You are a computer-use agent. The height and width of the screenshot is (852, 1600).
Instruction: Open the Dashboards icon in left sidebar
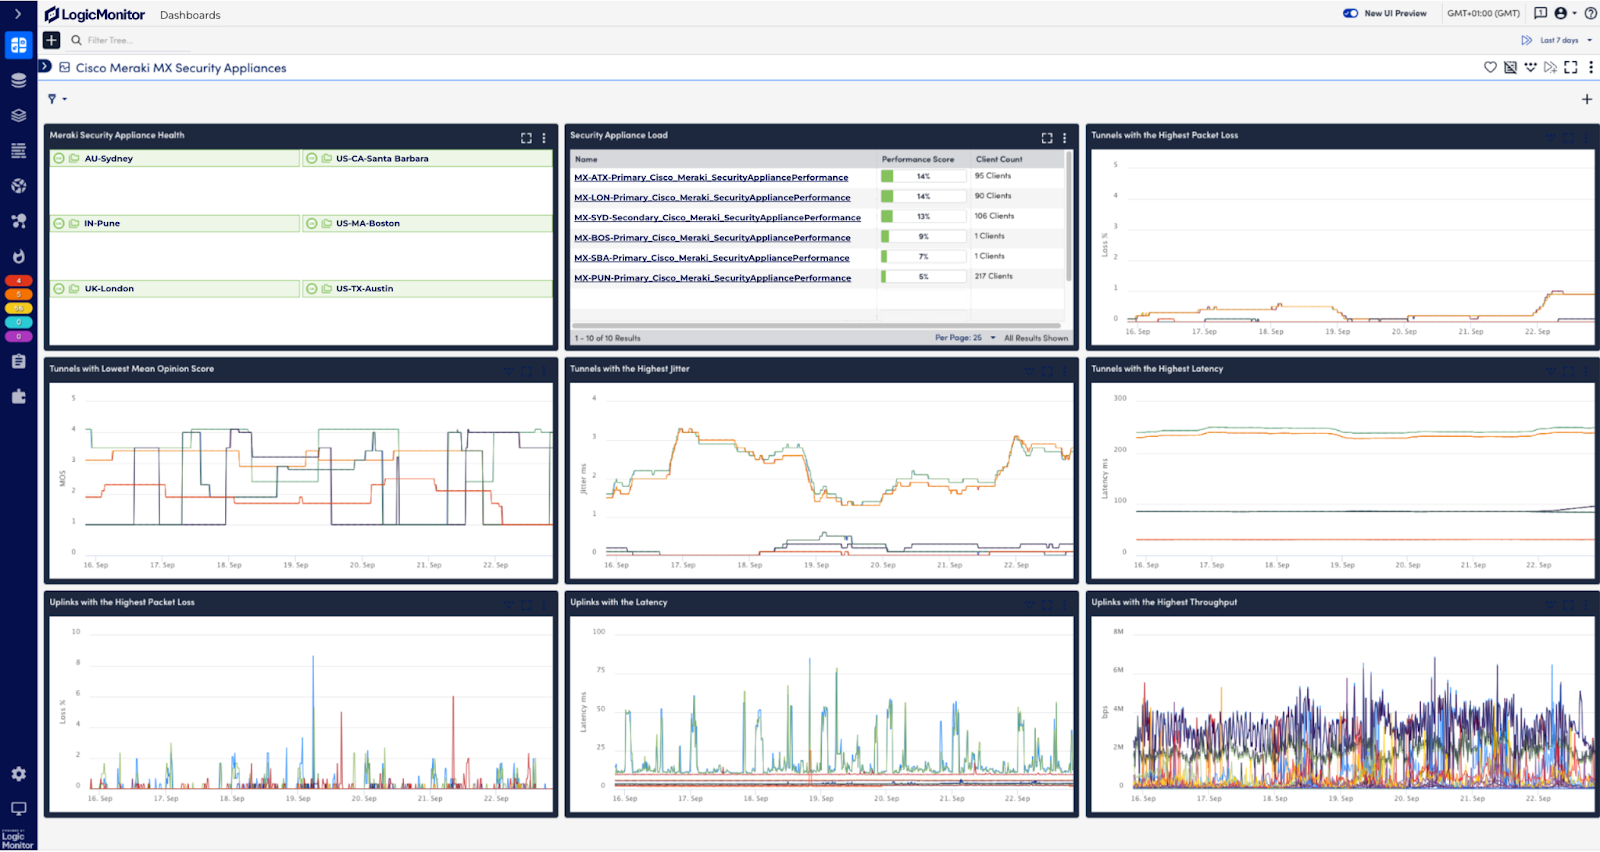(x=18, y=45)
